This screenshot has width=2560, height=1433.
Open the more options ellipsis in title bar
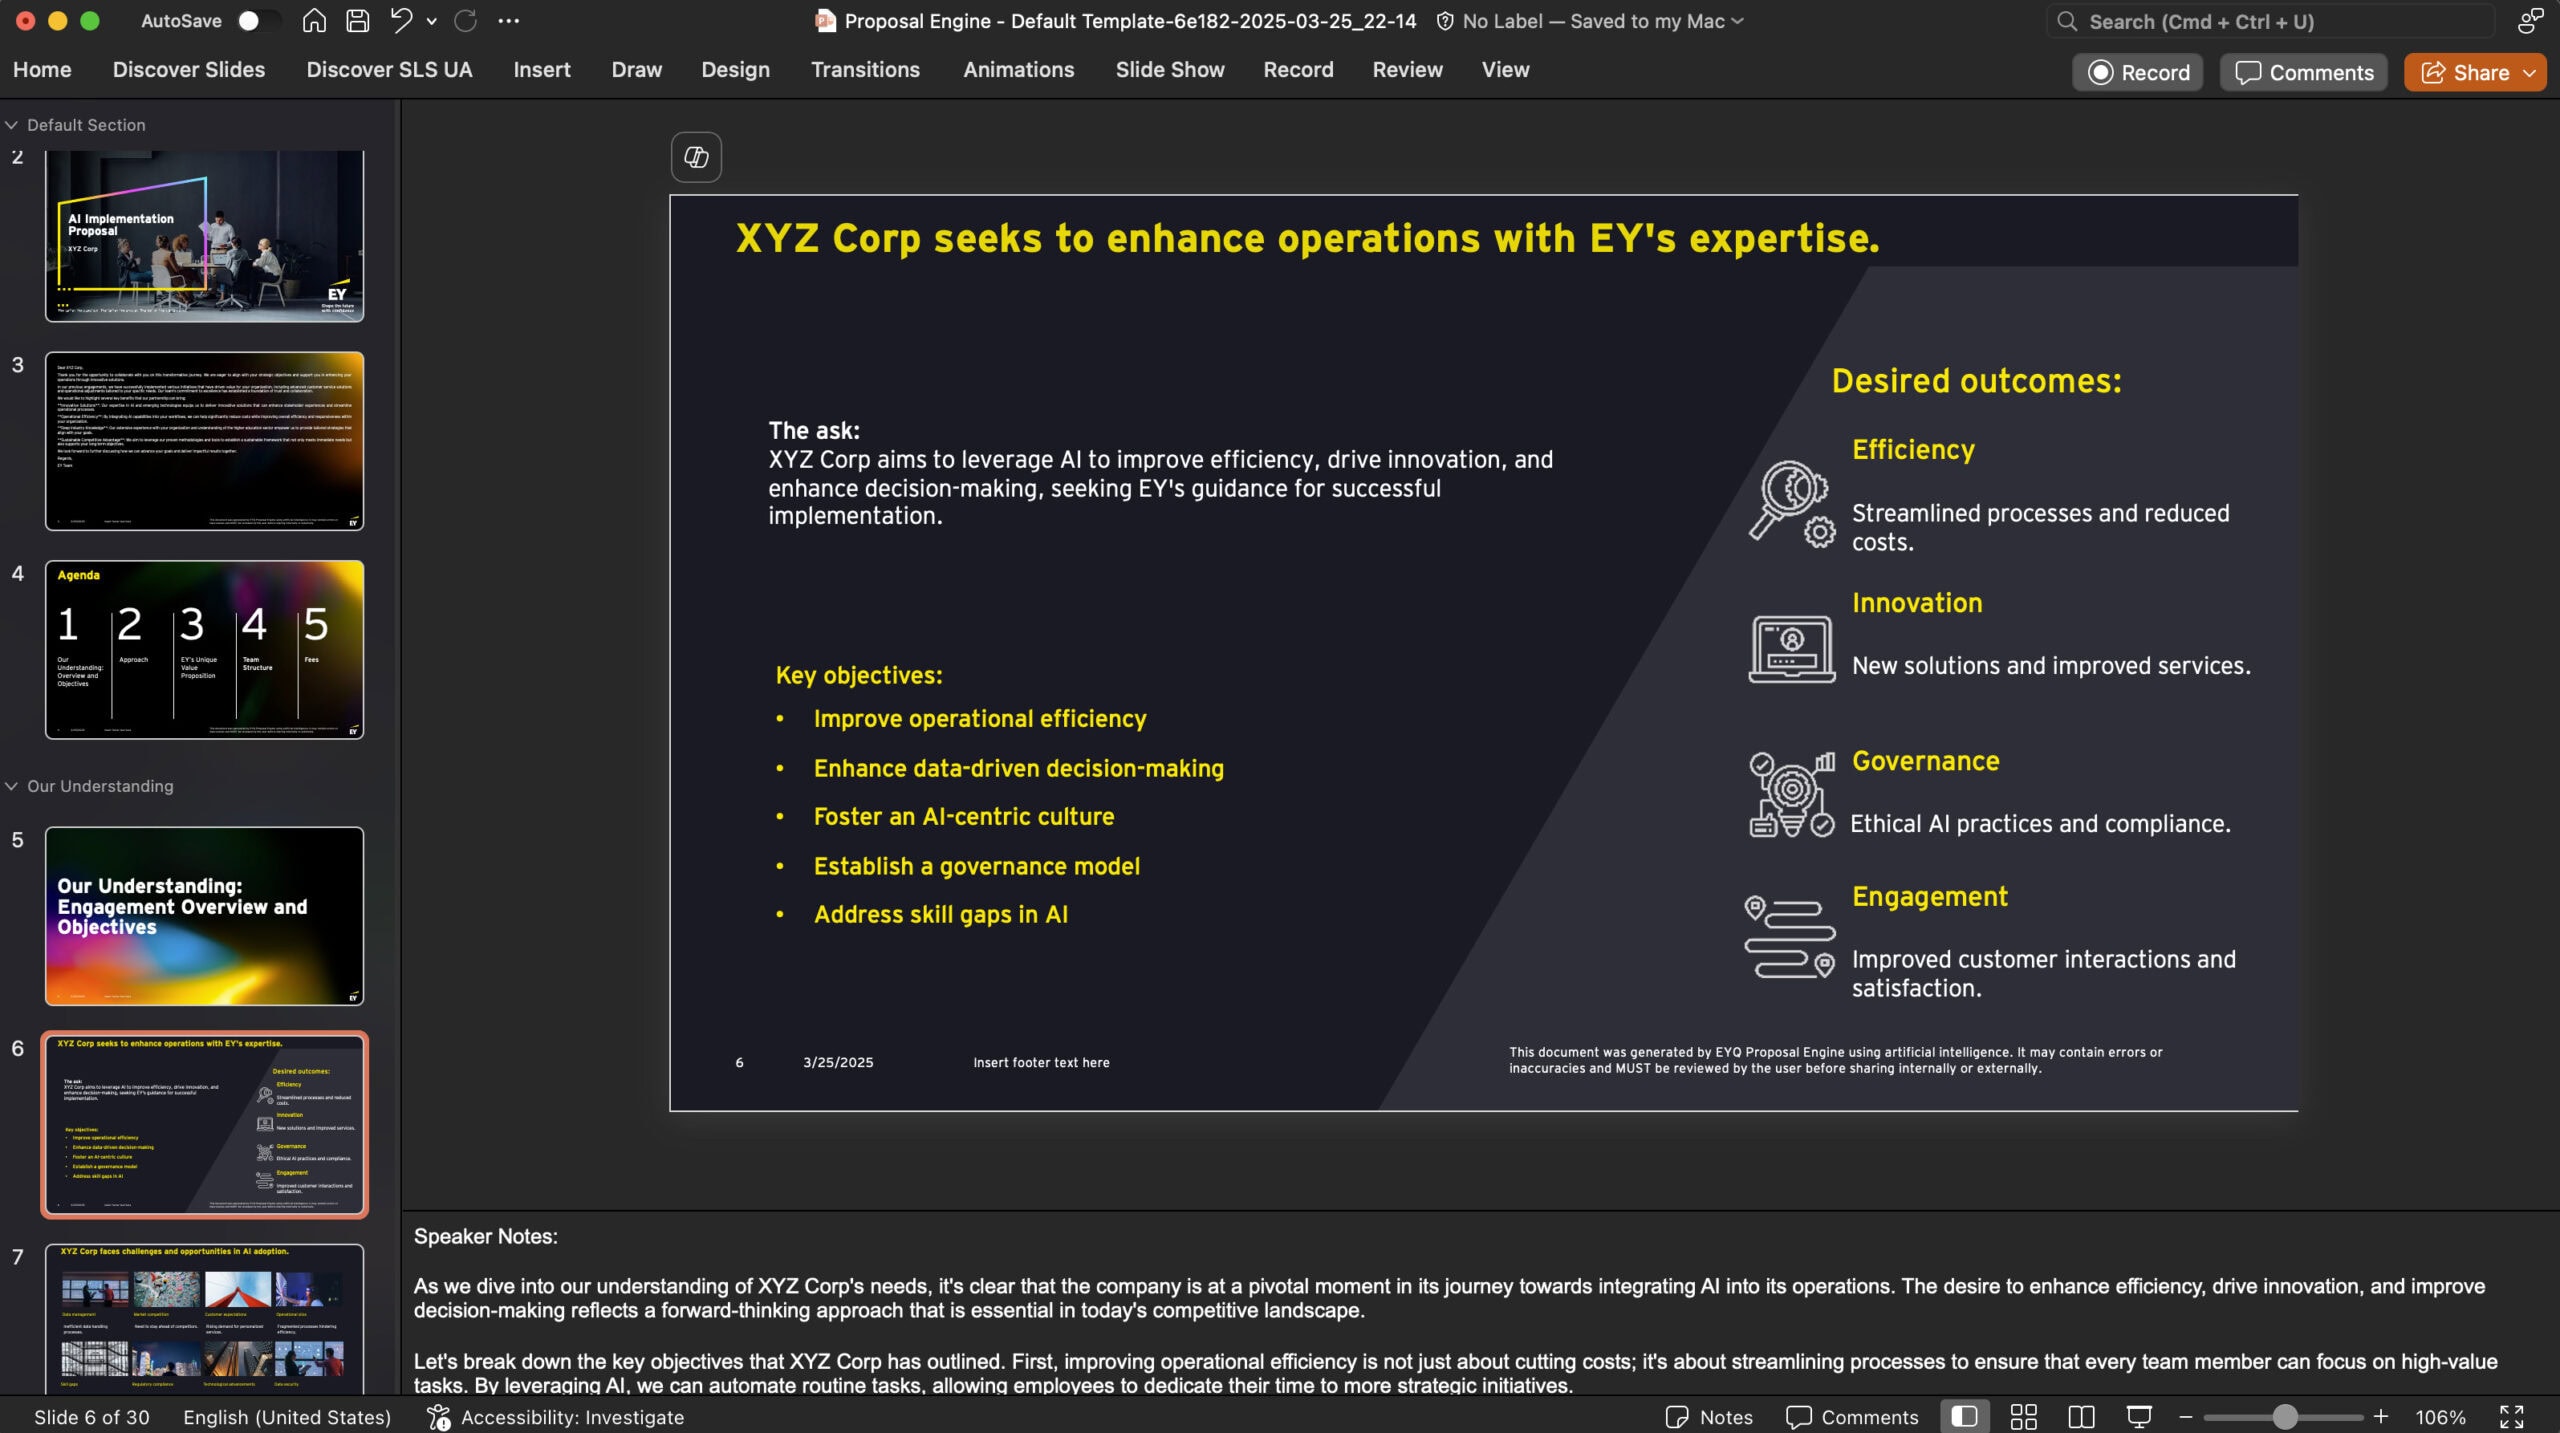click(x=508, y=21)
